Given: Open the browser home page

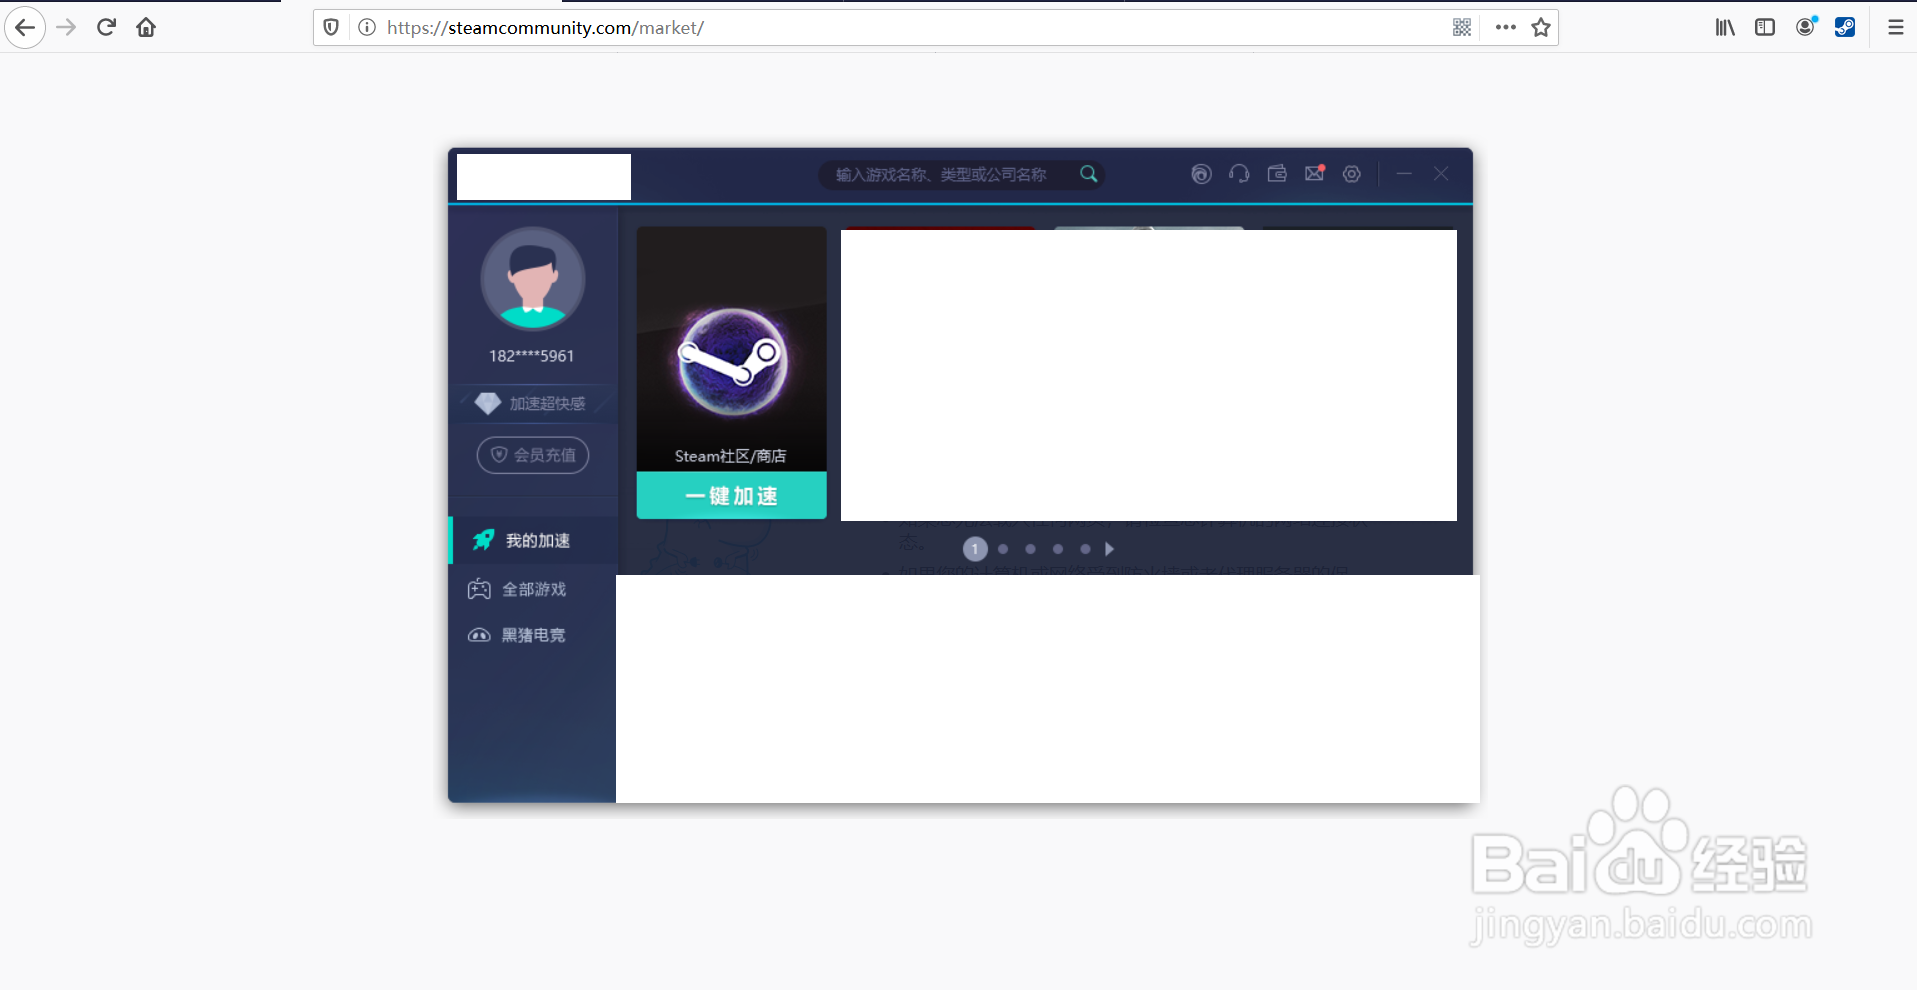Looking at the screenshot, I should pos(146,27).
